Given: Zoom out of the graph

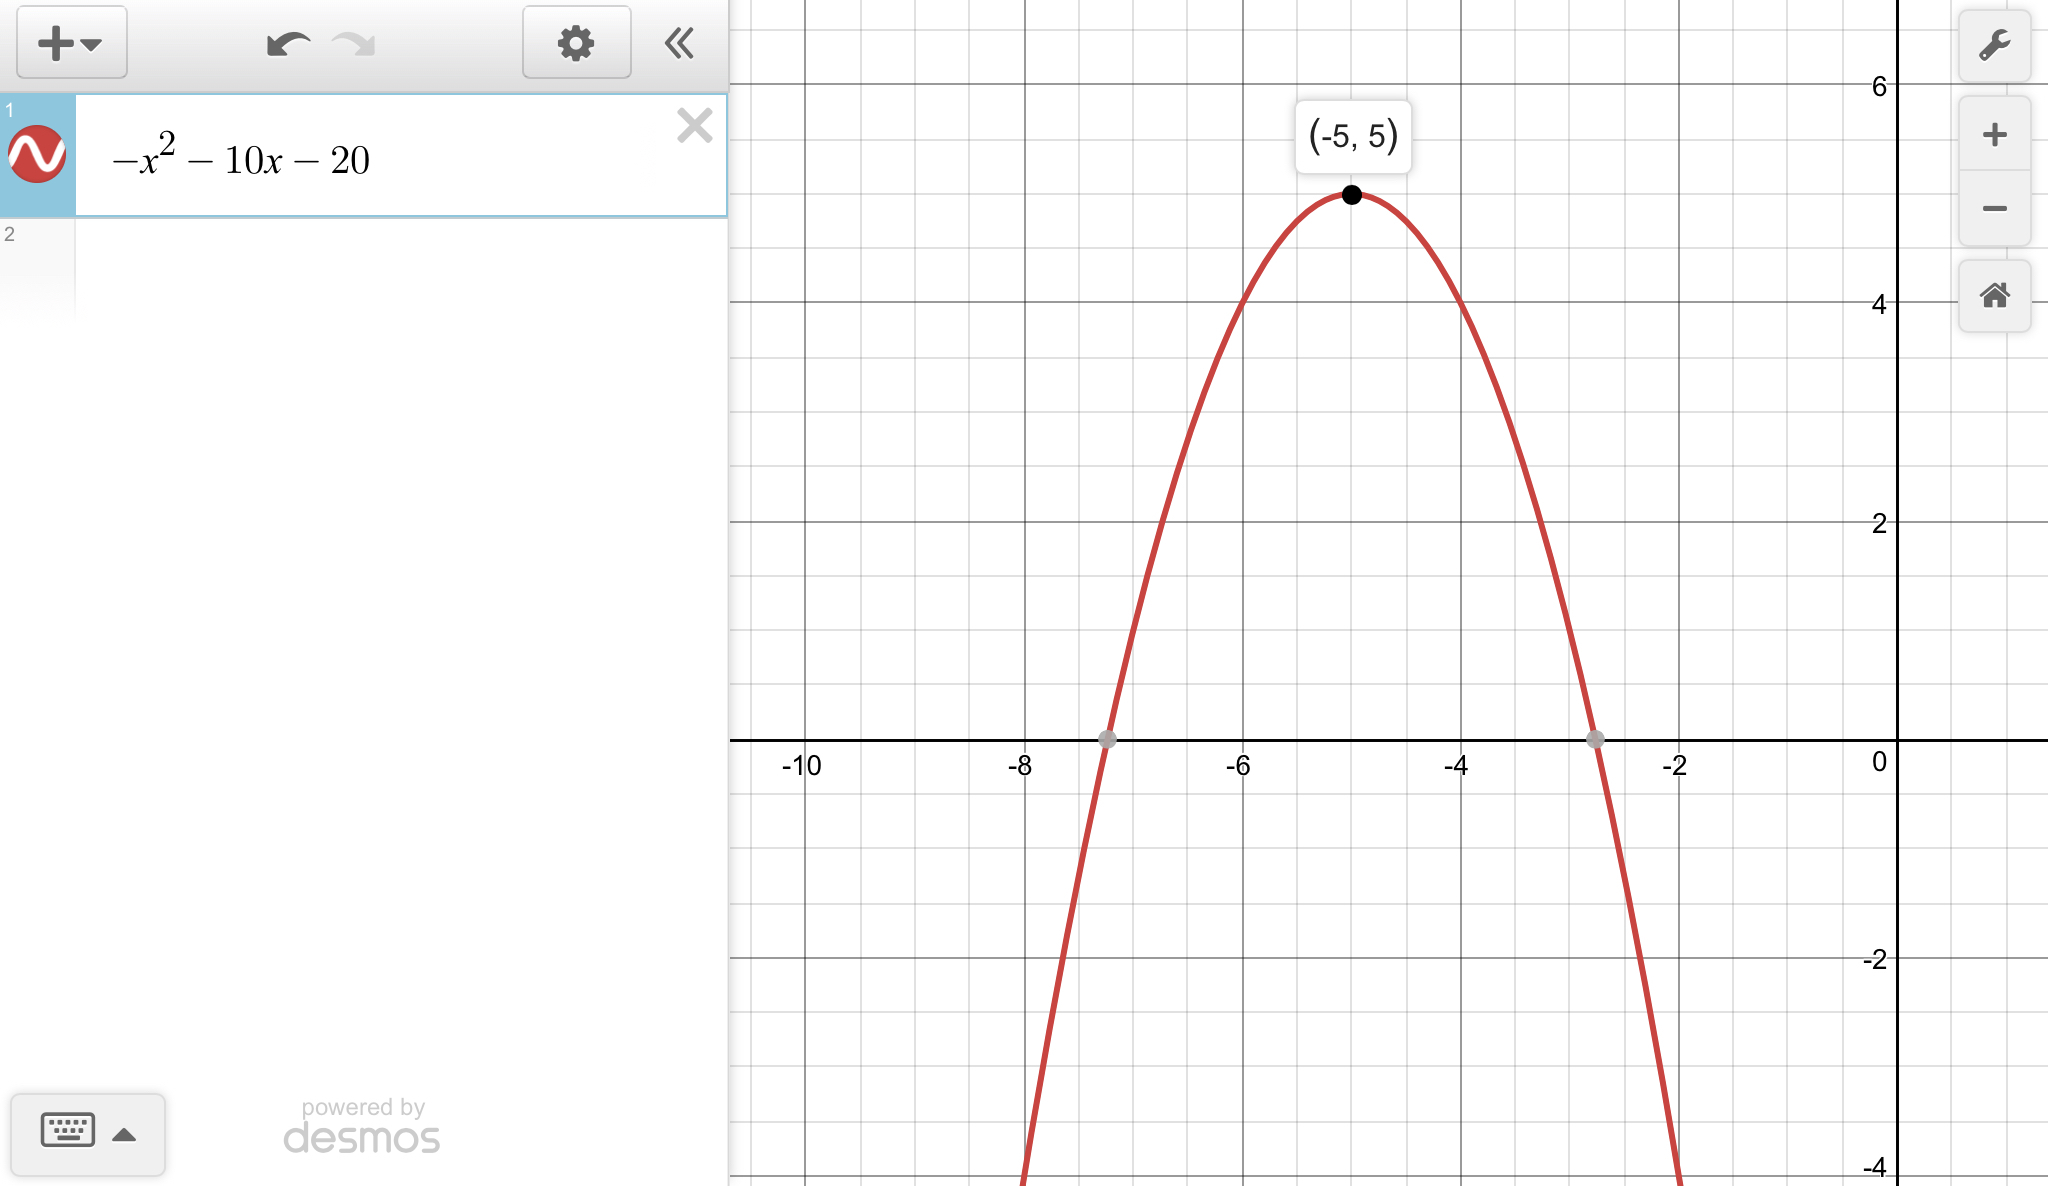Looking at the screenshot, I should click(1994, 208).
